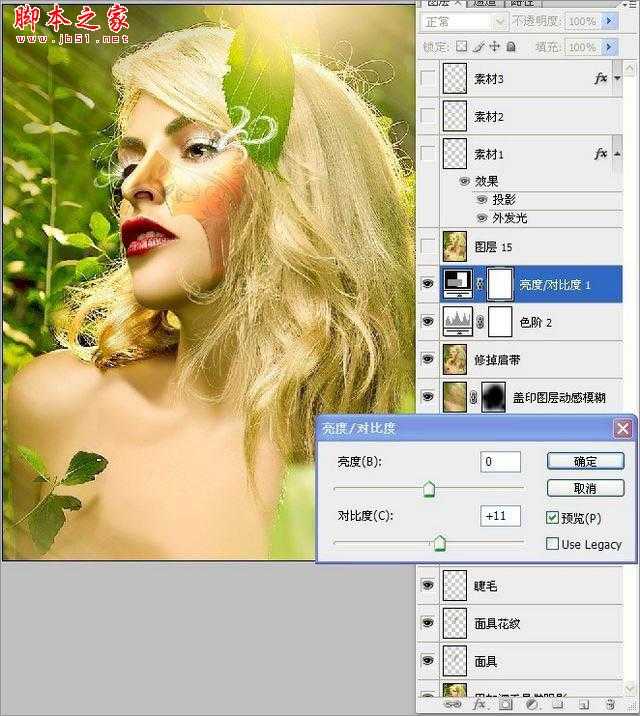This screenshot has width=640, height=716.
Task: Click the 对比度 contrast slider handle
Action: pyautogui.click(x=440, y=543)
